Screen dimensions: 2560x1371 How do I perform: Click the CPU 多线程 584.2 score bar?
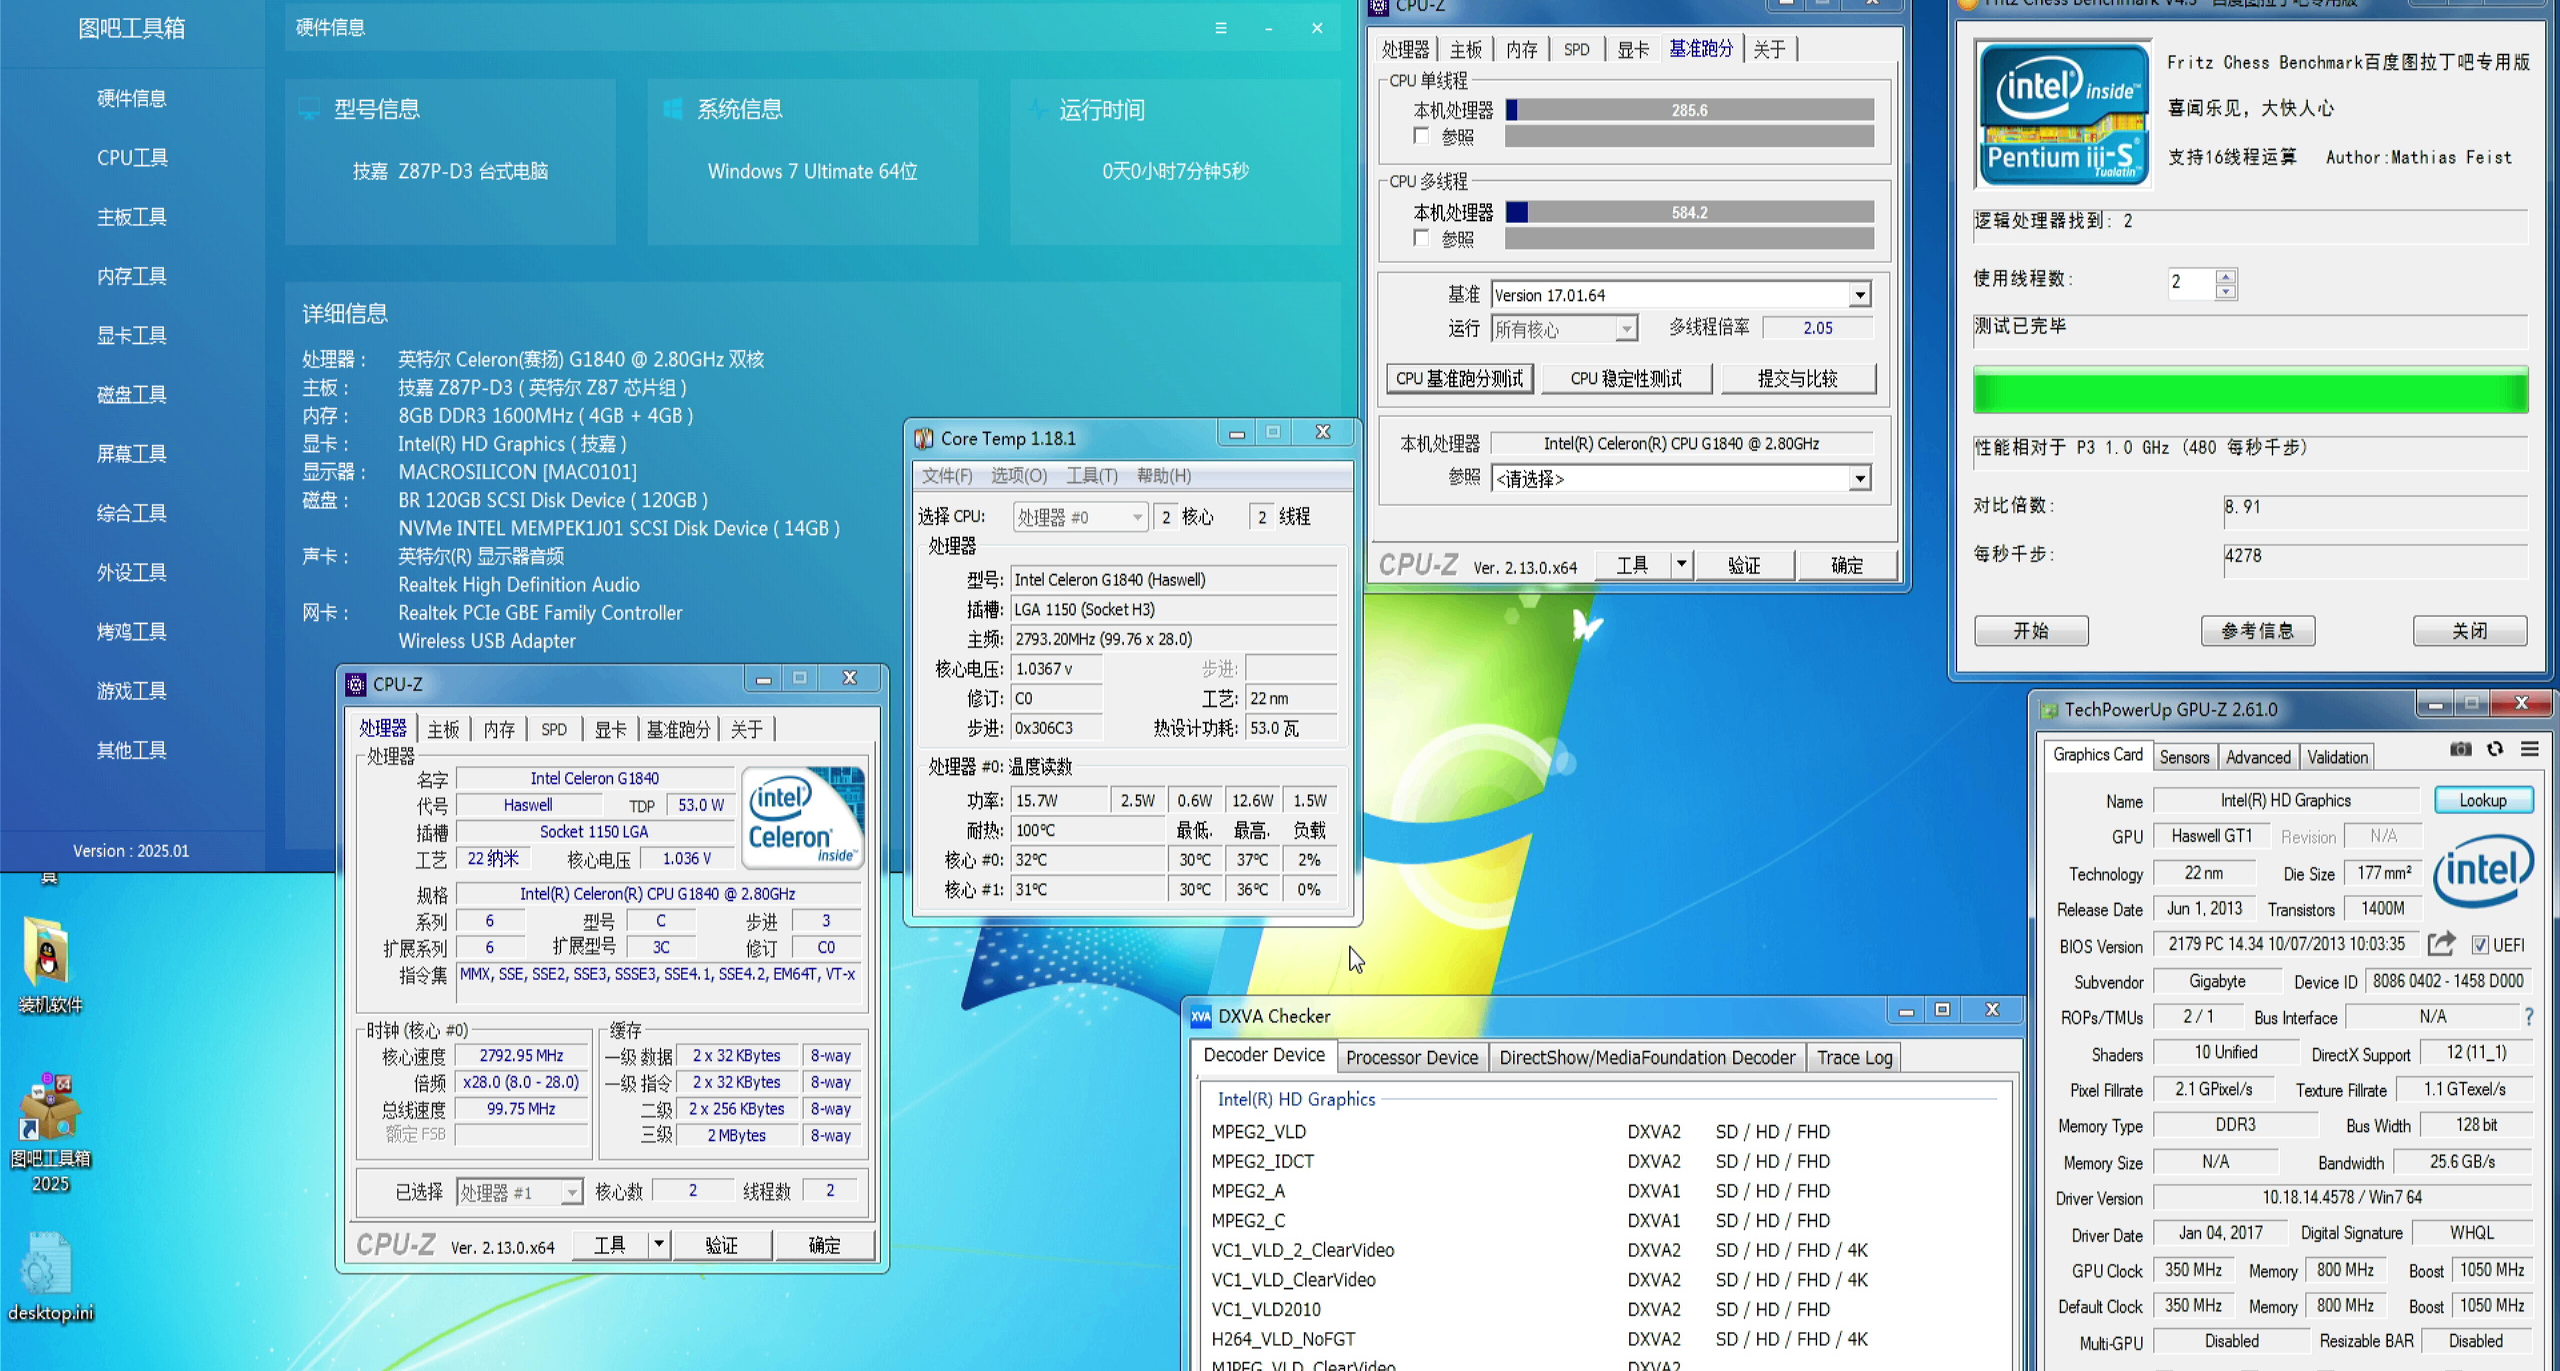click(1690, 212)
